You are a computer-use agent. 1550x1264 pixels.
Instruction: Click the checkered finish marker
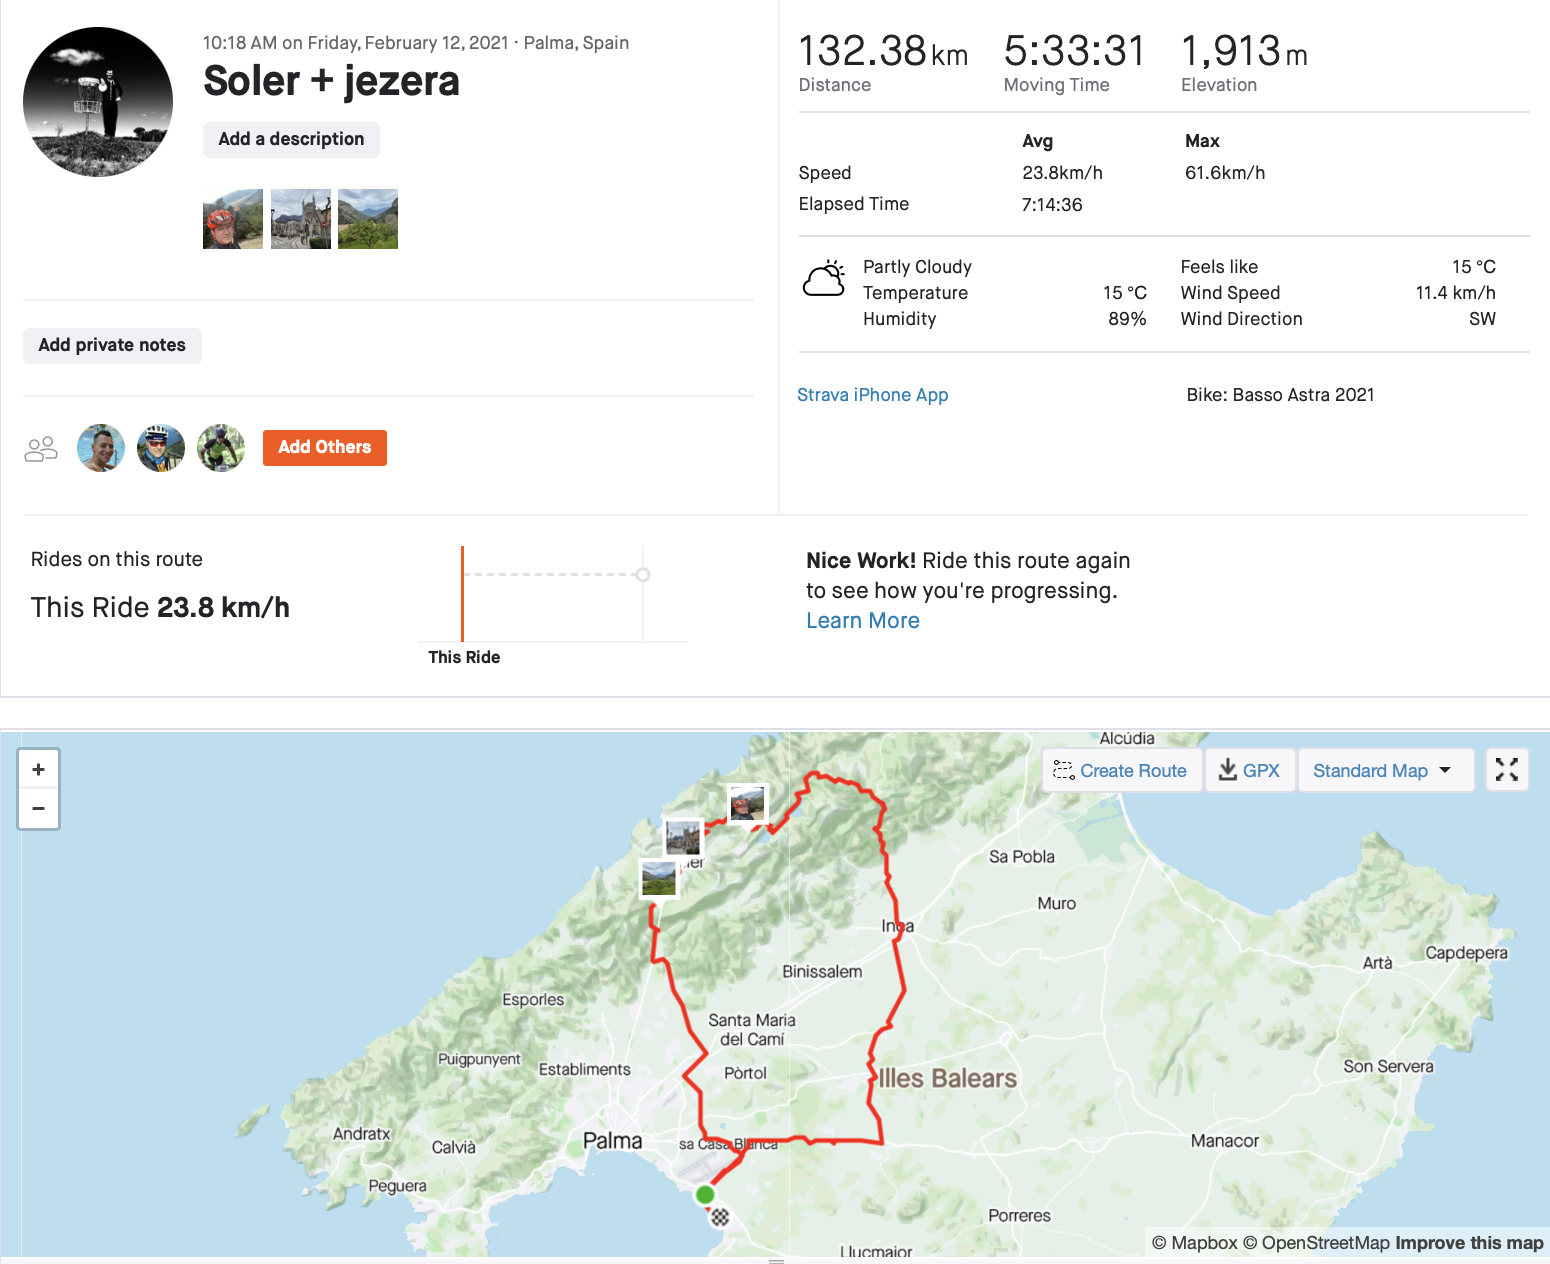point(720,1217)
